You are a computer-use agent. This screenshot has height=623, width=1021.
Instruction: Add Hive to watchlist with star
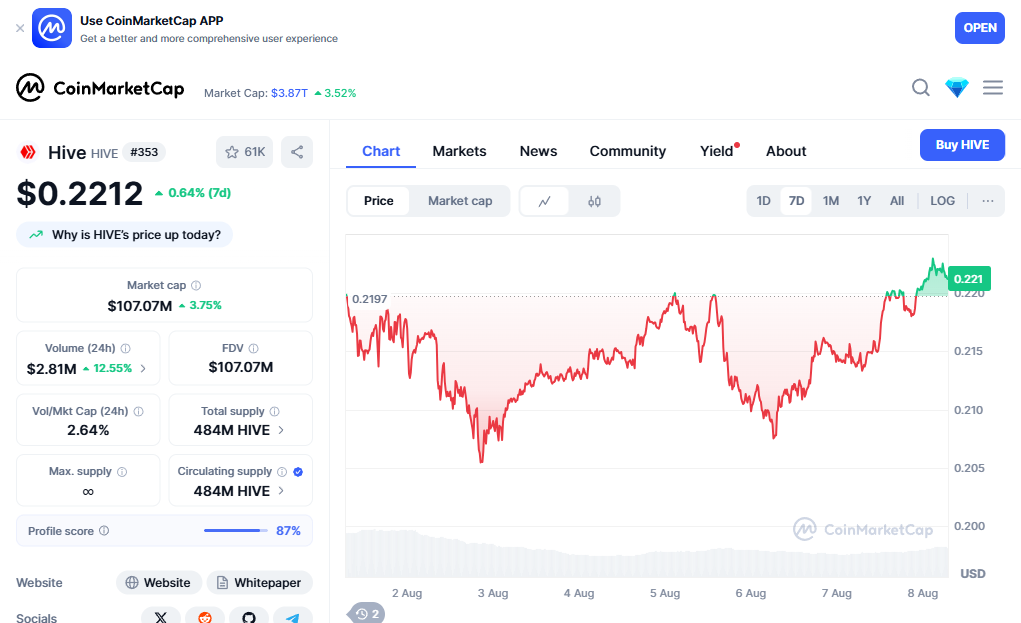pos(244,152)
